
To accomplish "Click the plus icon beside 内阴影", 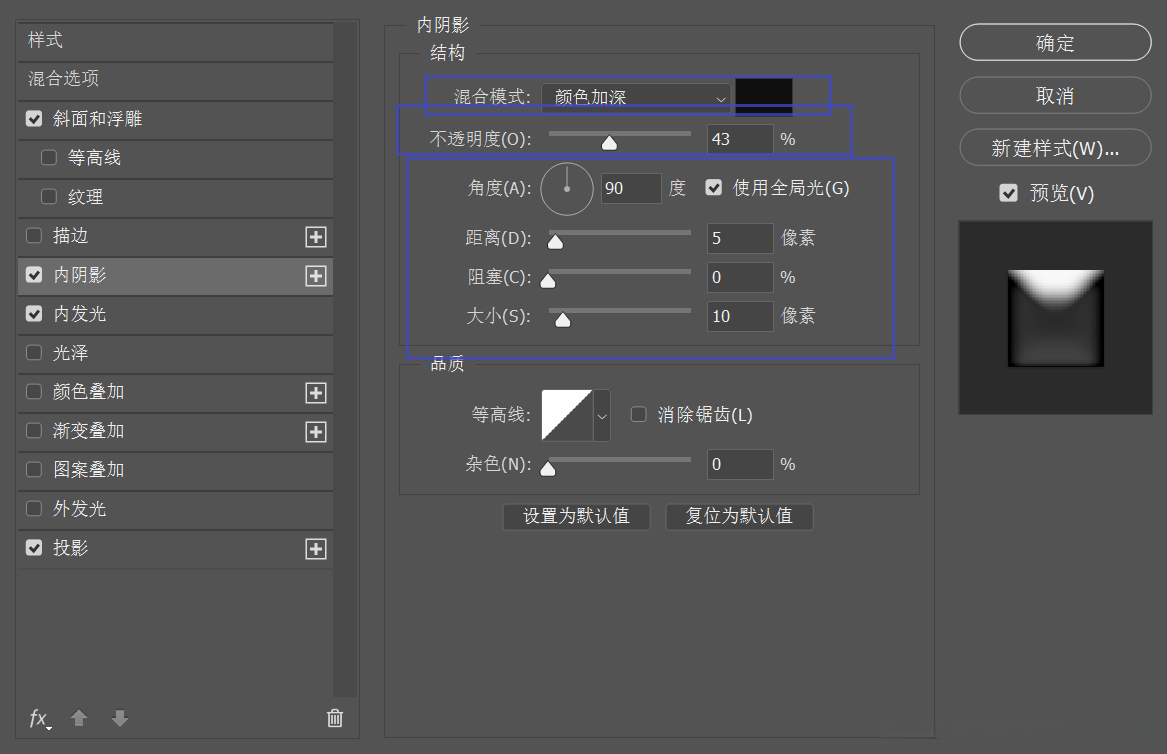I will (315, 275).
